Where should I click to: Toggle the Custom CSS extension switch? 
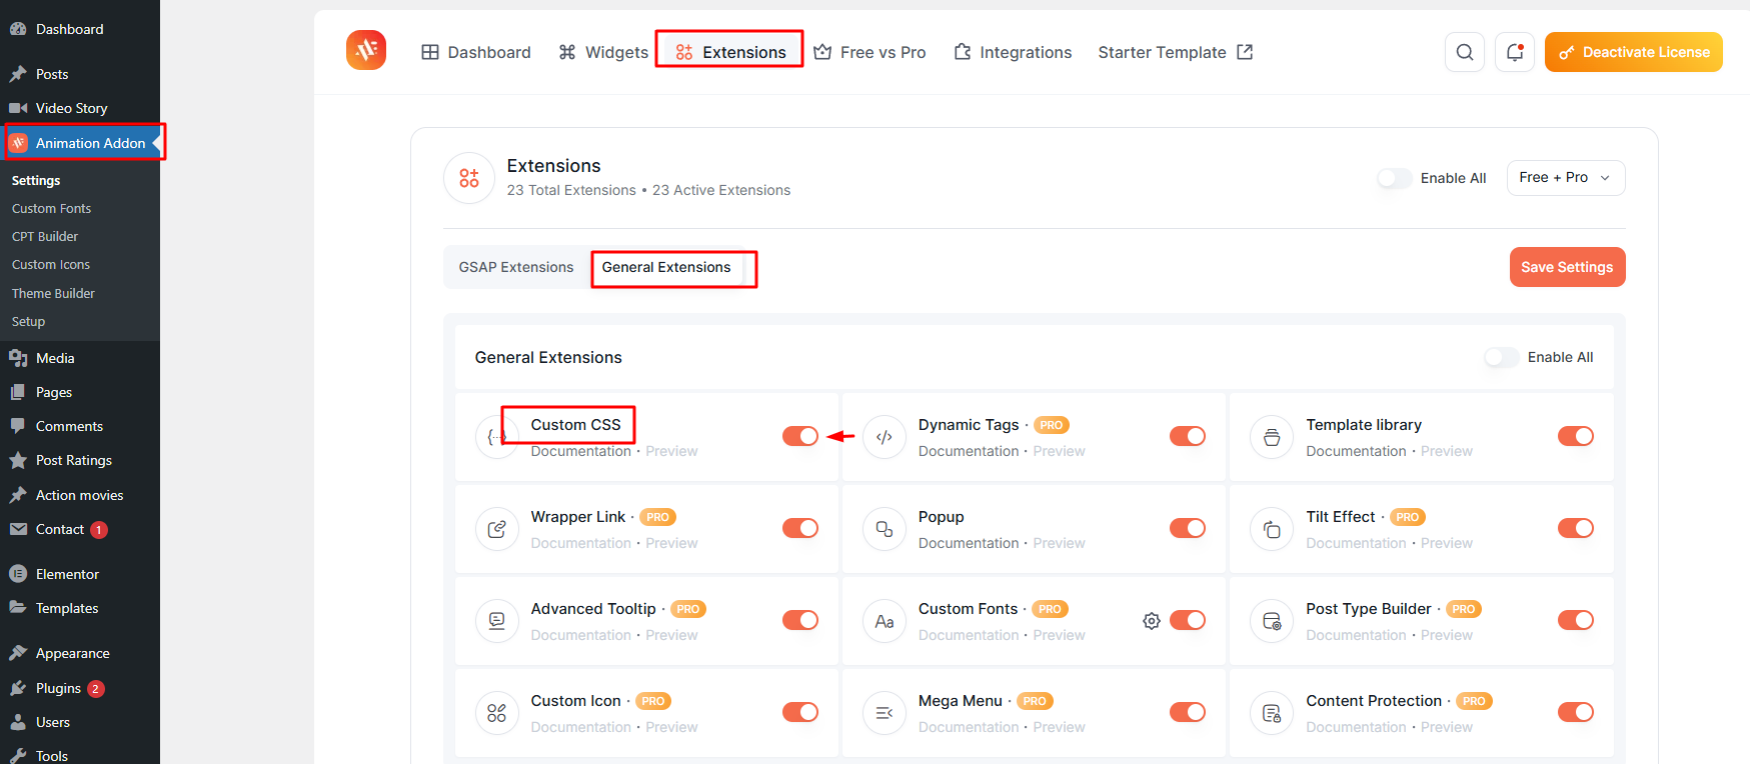tap(800, 436)
